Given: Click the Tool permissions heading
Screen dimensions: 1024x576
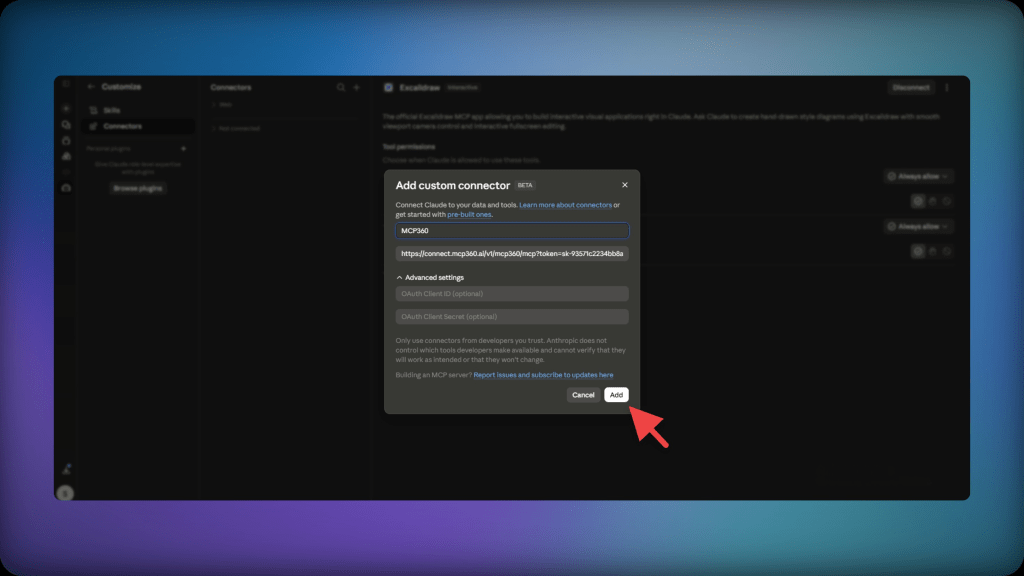Looking at the screenshot, I should pos(409,147).
